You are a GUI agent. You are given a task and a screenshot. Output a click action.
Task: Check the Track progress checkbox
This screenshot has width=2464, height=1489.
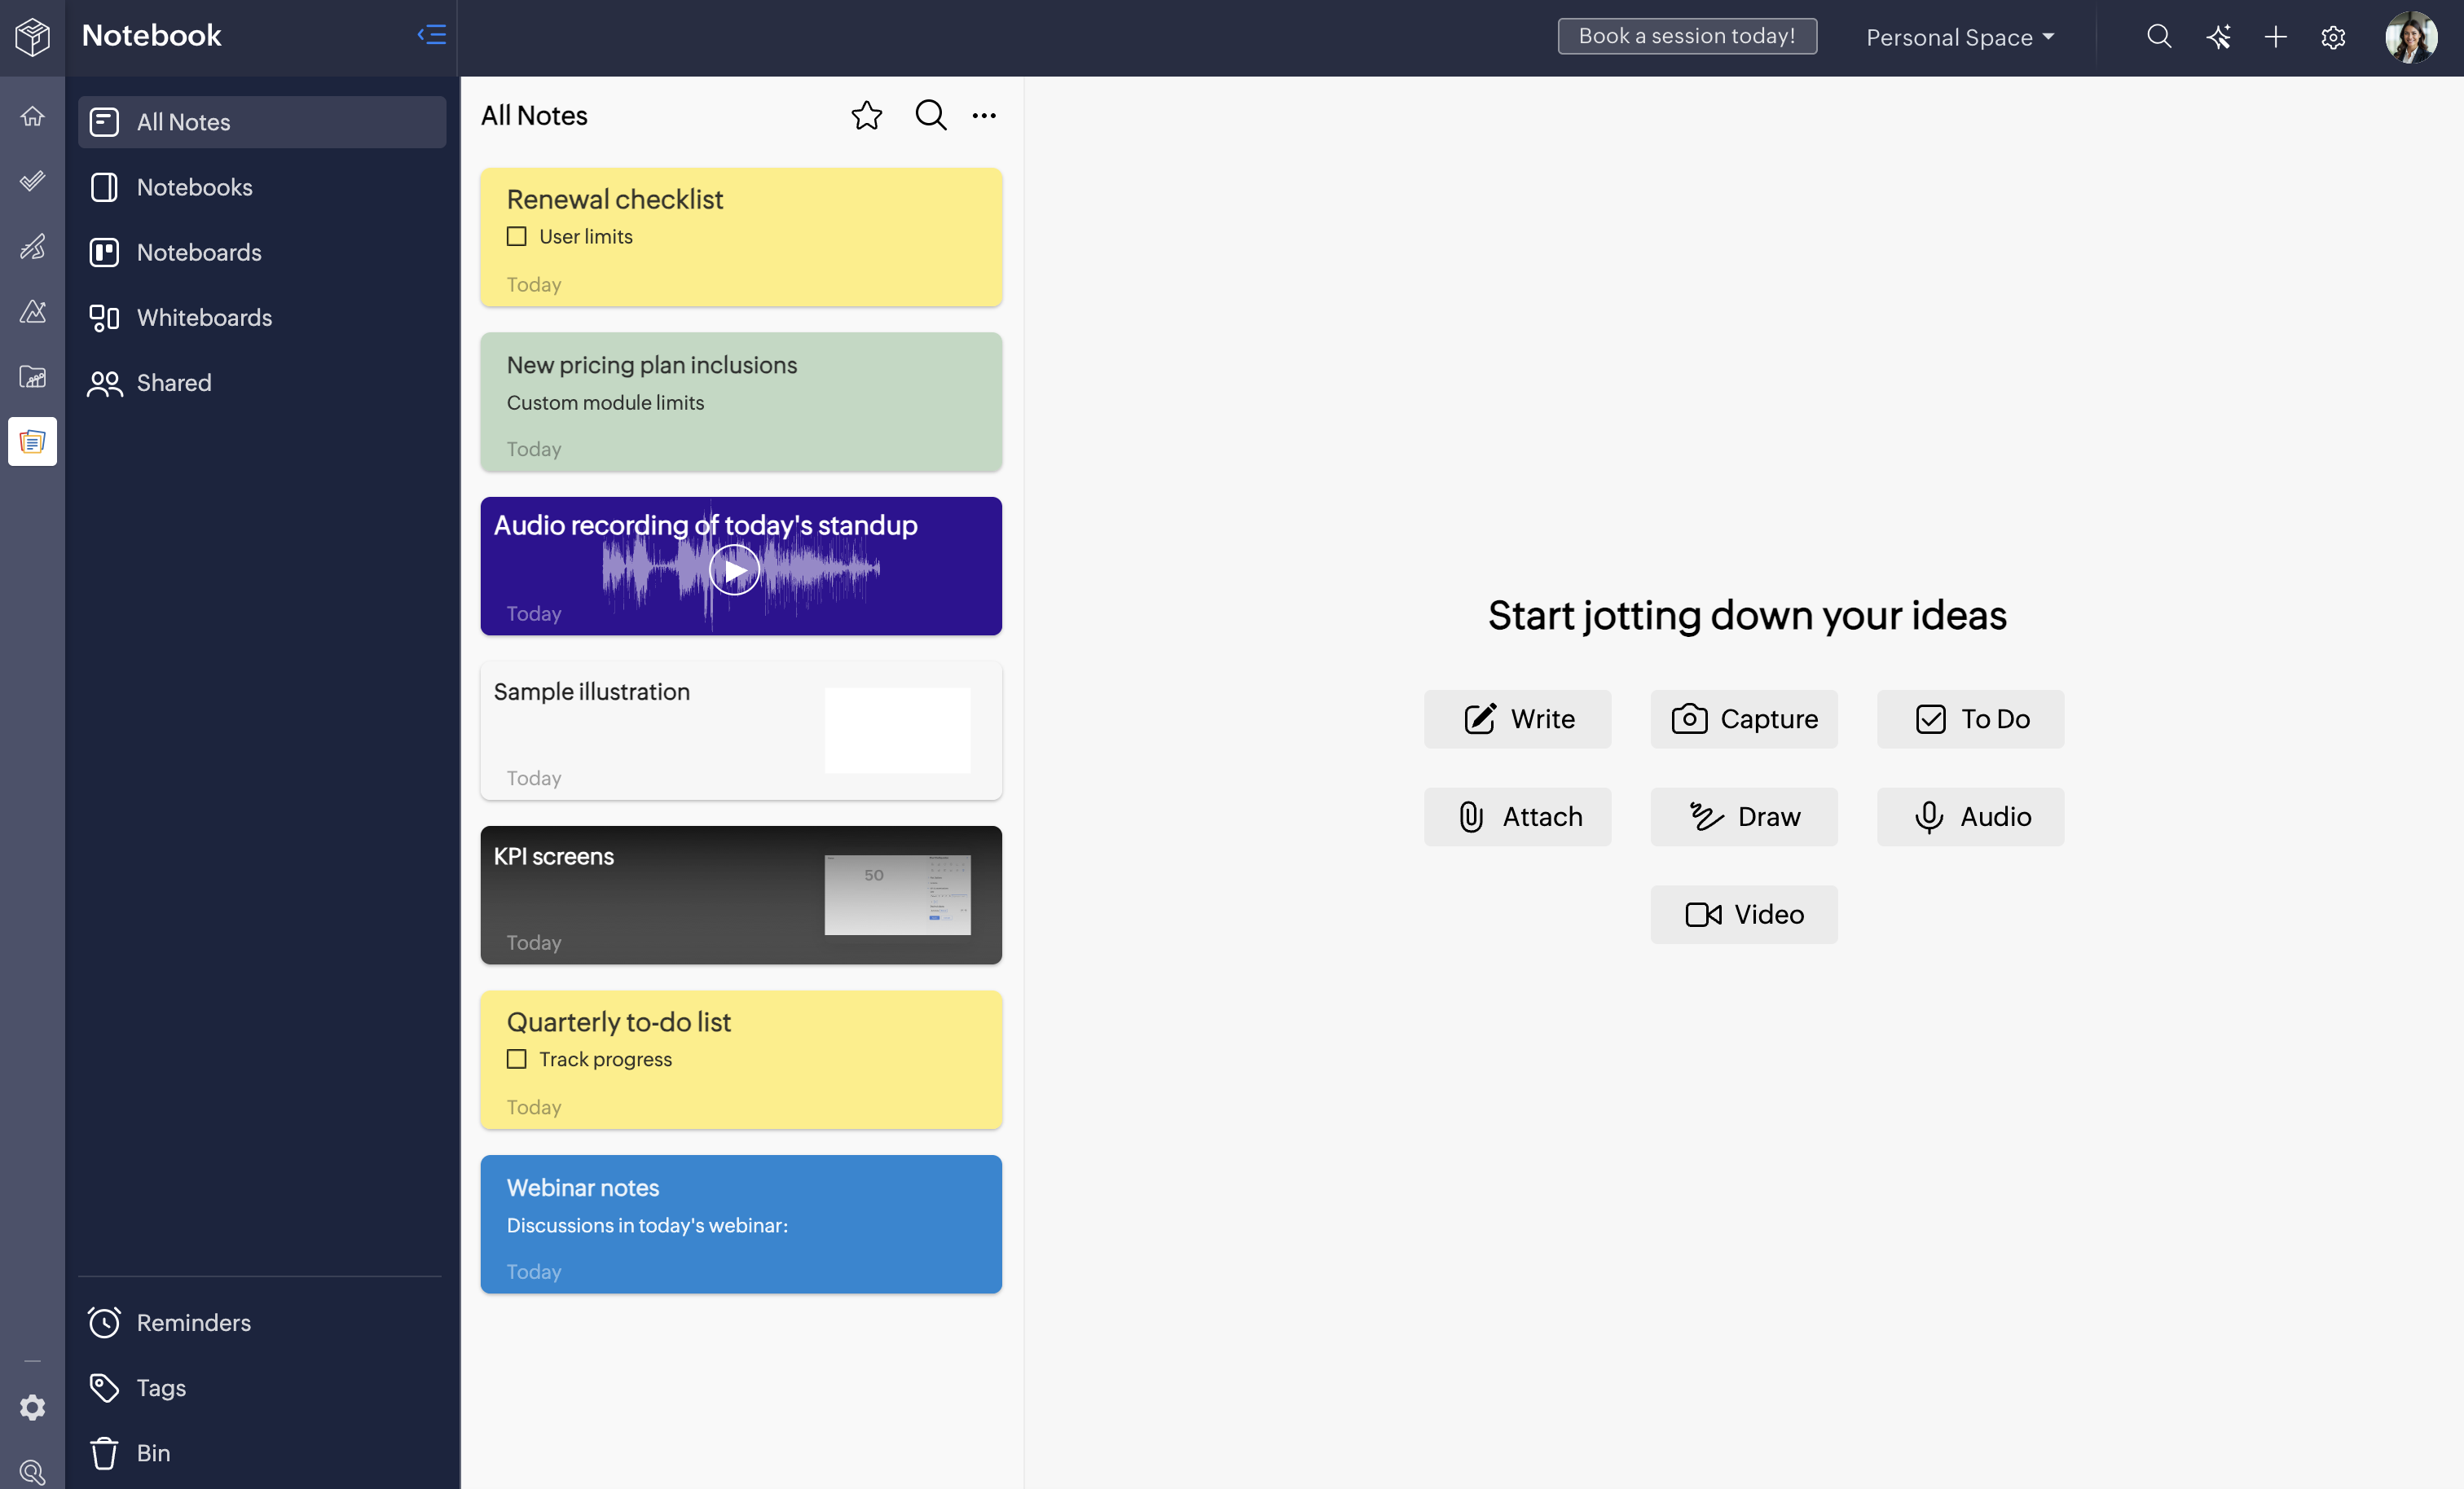(x=516, y=1059)
